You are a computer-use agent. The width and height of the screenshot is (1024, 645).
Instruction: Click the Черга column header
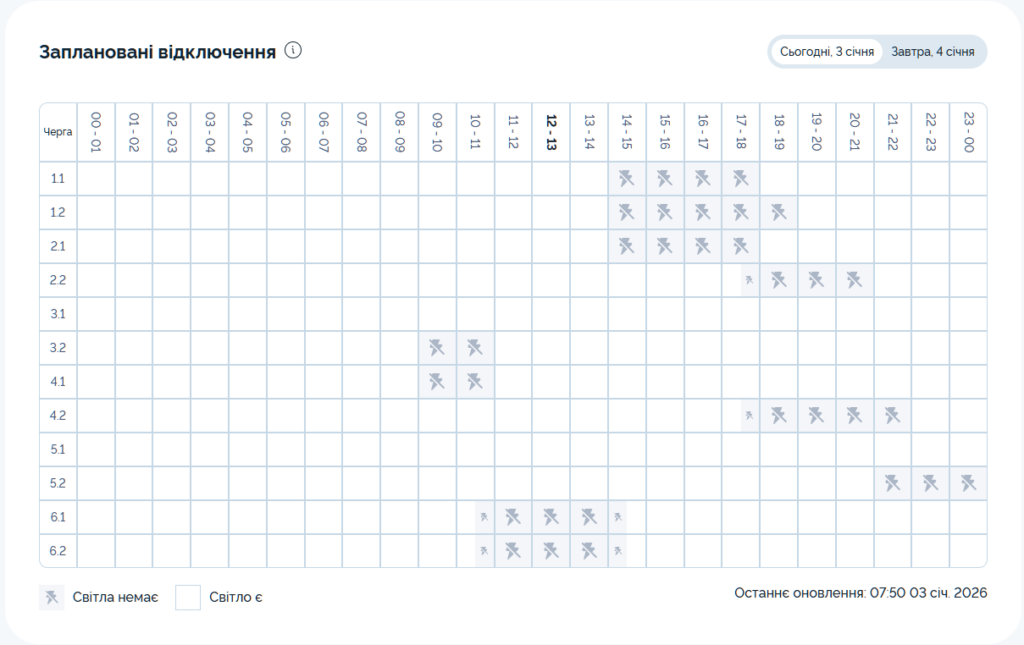58,131
